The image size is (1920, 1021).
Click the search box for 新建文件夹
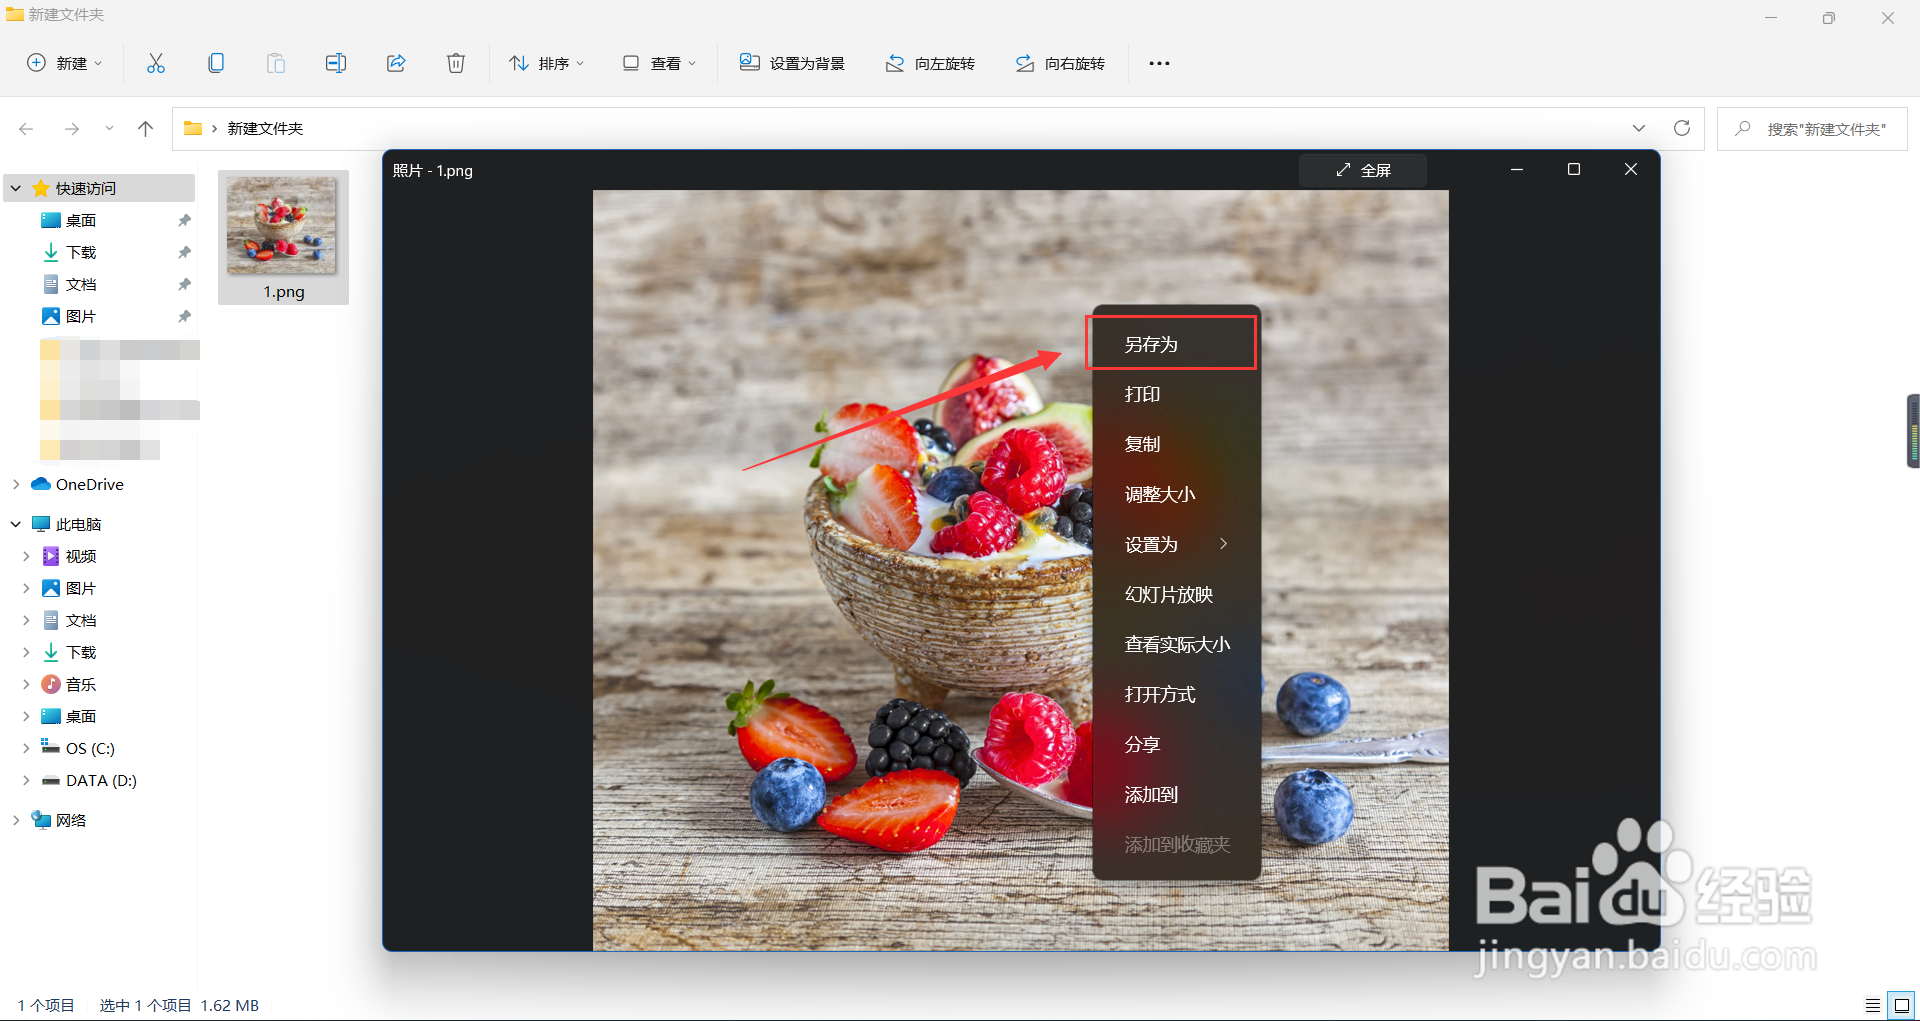click(x=1812, y=128)
